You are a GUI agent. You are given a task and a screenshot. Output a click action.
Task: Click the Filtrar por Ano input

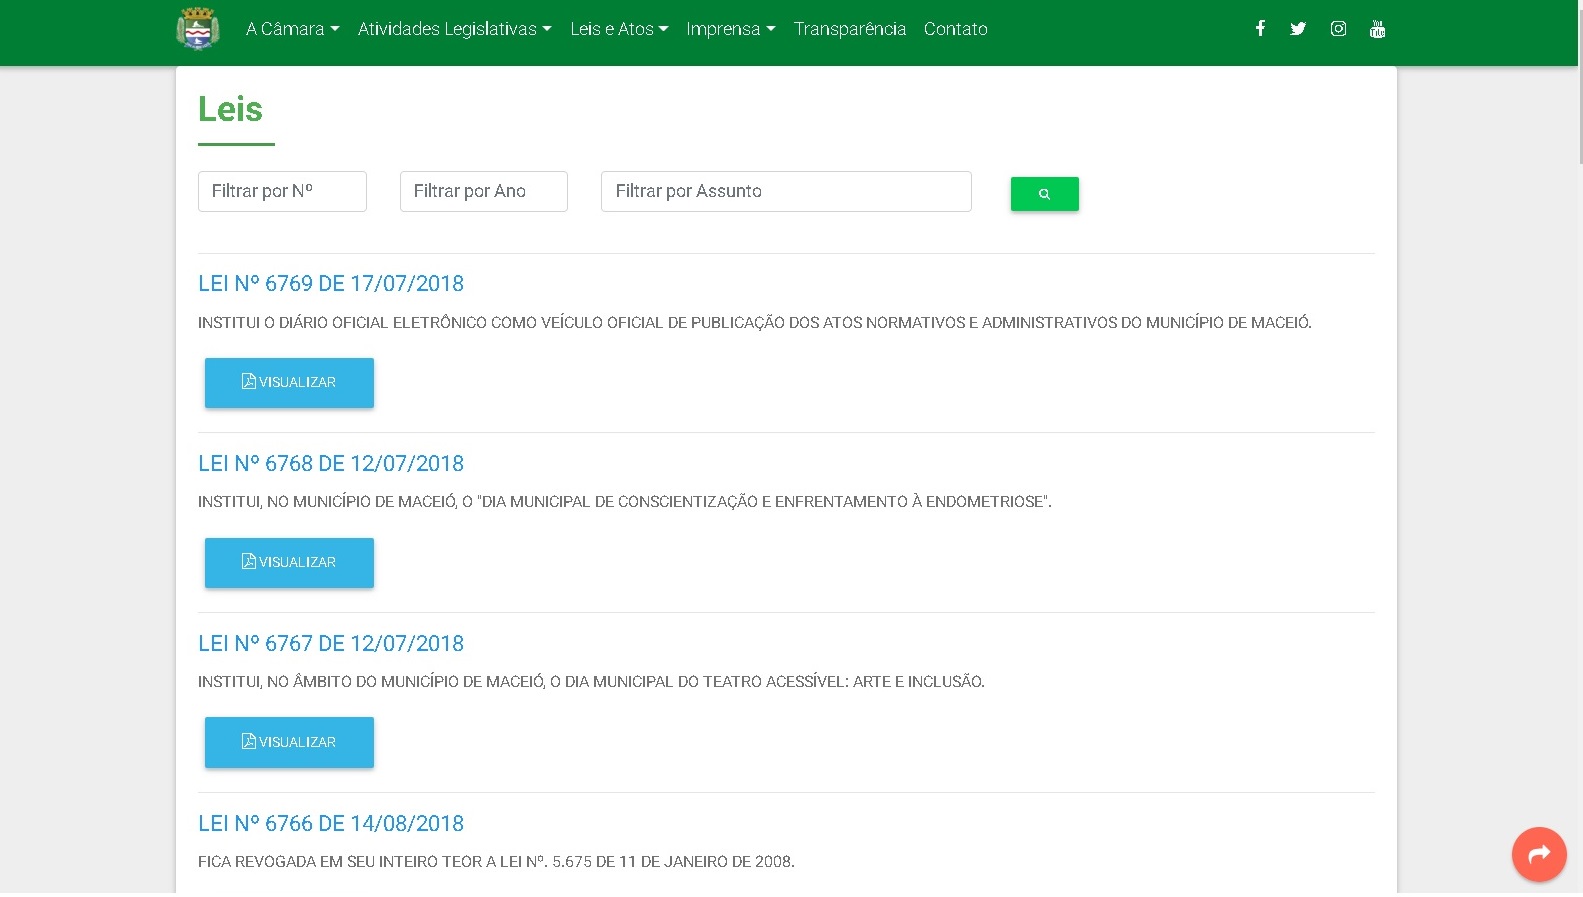(x=483, y=191)
